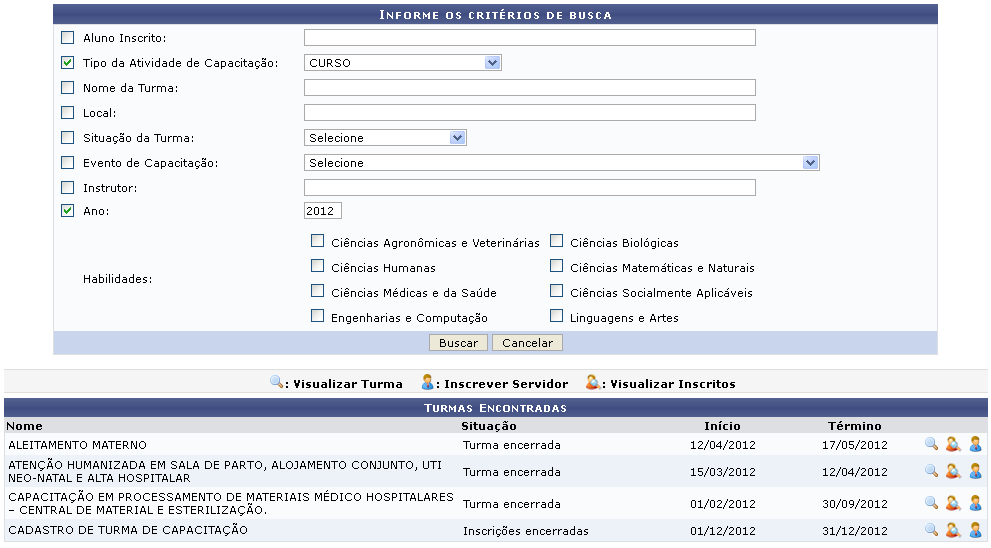View enrolled list for CAPACITAÇÃO EM PROCESSAMENTO row
This screenshot has height=548, width=991.
coord(953,503)
